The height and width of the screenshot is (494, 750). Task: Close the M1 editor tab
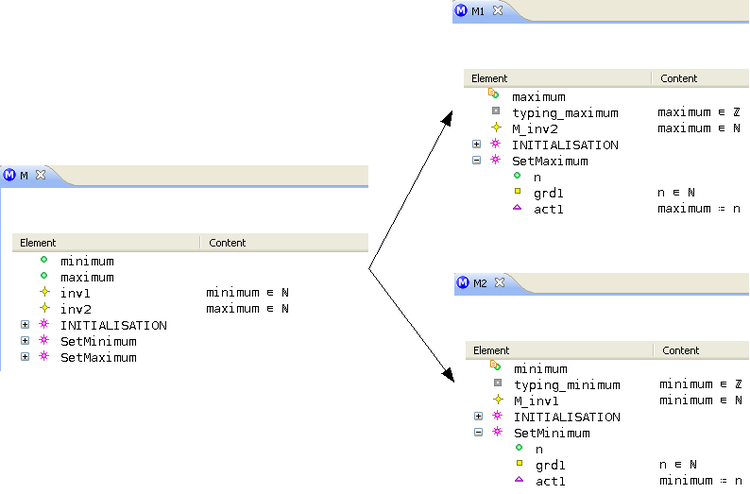(498, 10)
